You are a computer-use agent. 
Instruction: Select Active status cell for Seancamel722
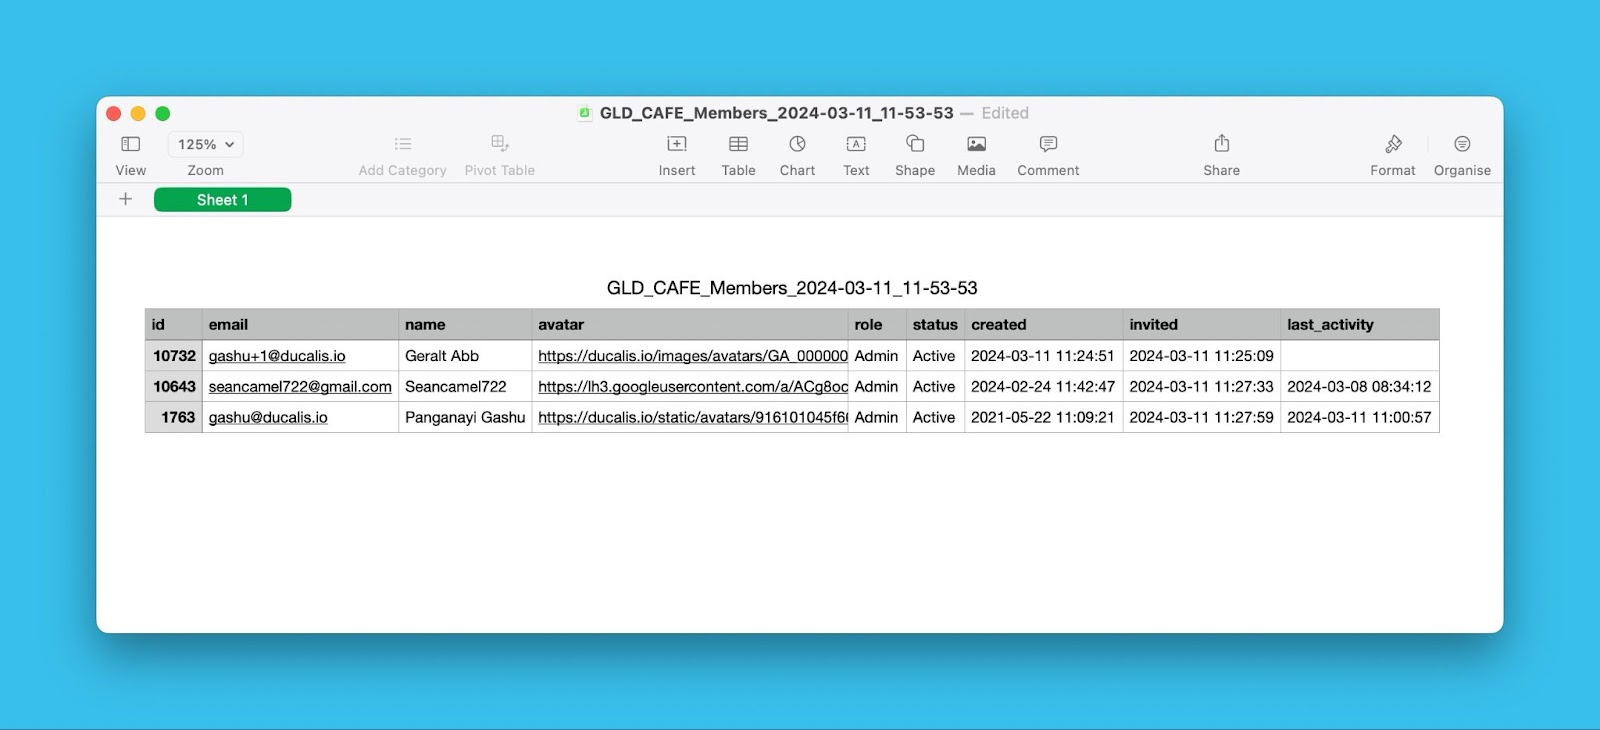(935, 387)
